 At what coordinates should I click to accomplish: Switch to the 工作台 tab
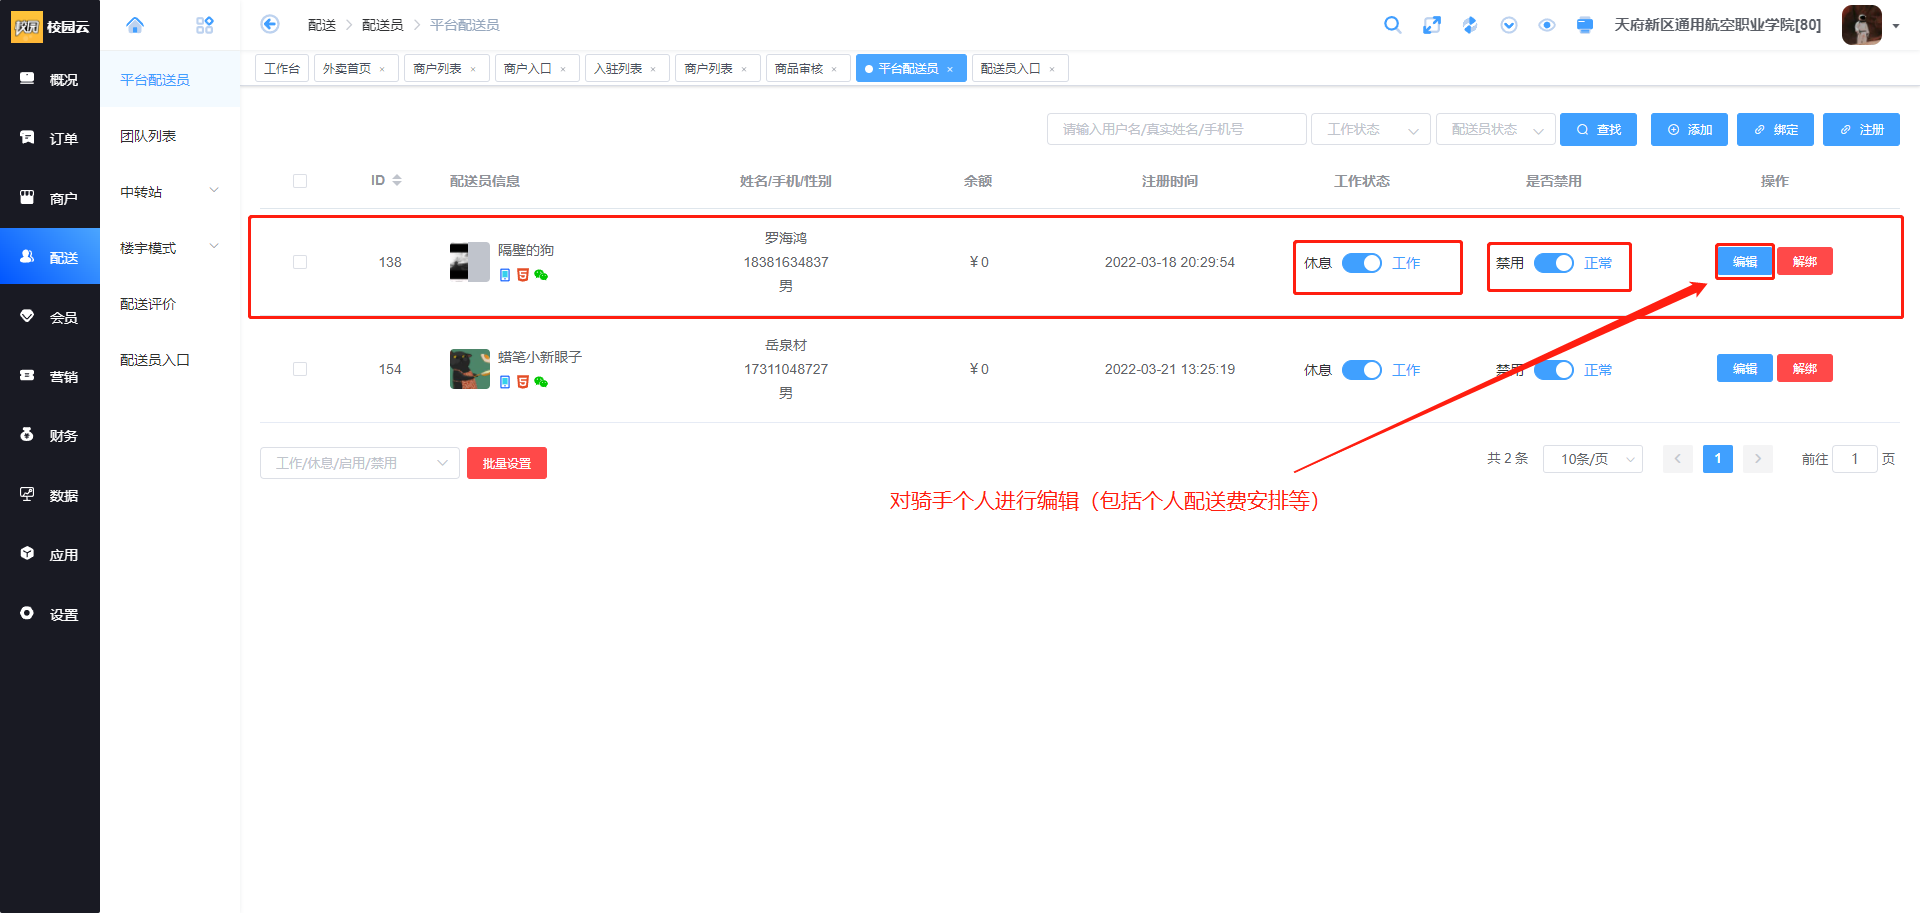[x=282, y=68]
